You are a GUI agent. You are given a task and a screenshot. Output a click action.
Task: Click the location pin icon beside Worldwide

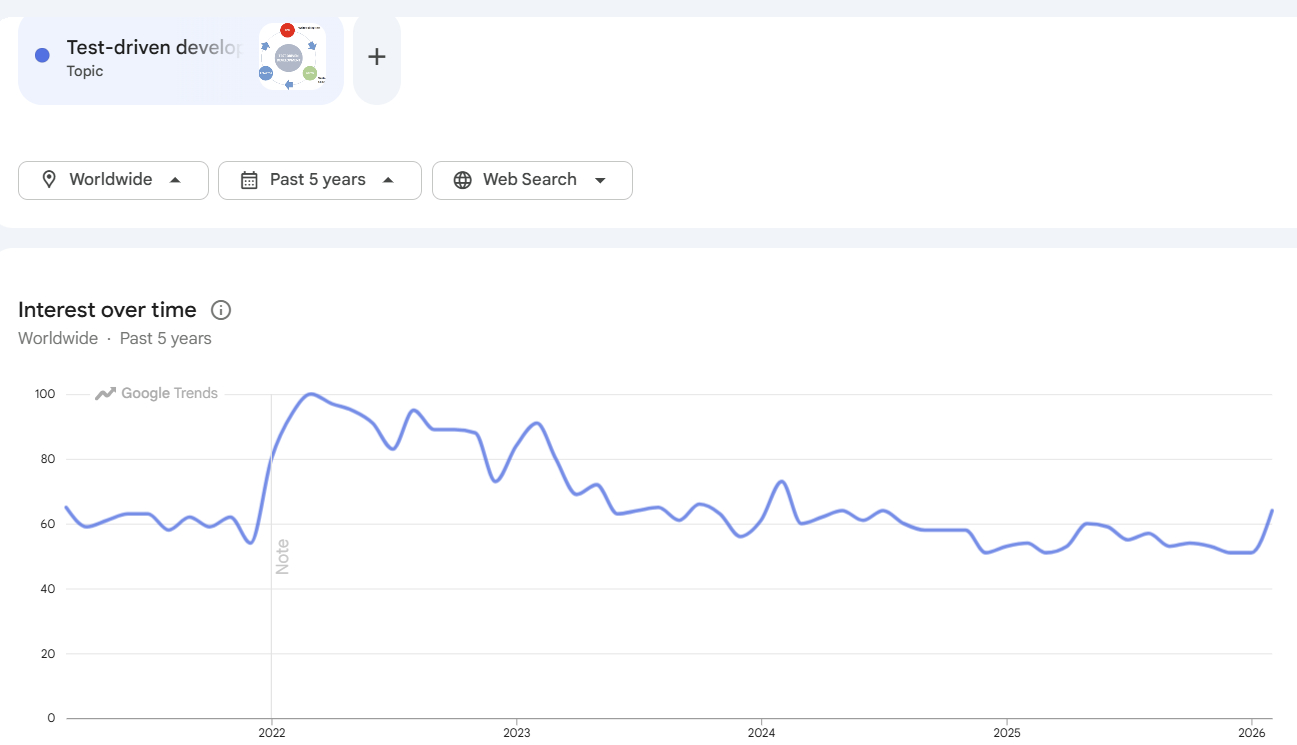pyautogui.click(x=48, y=180)
